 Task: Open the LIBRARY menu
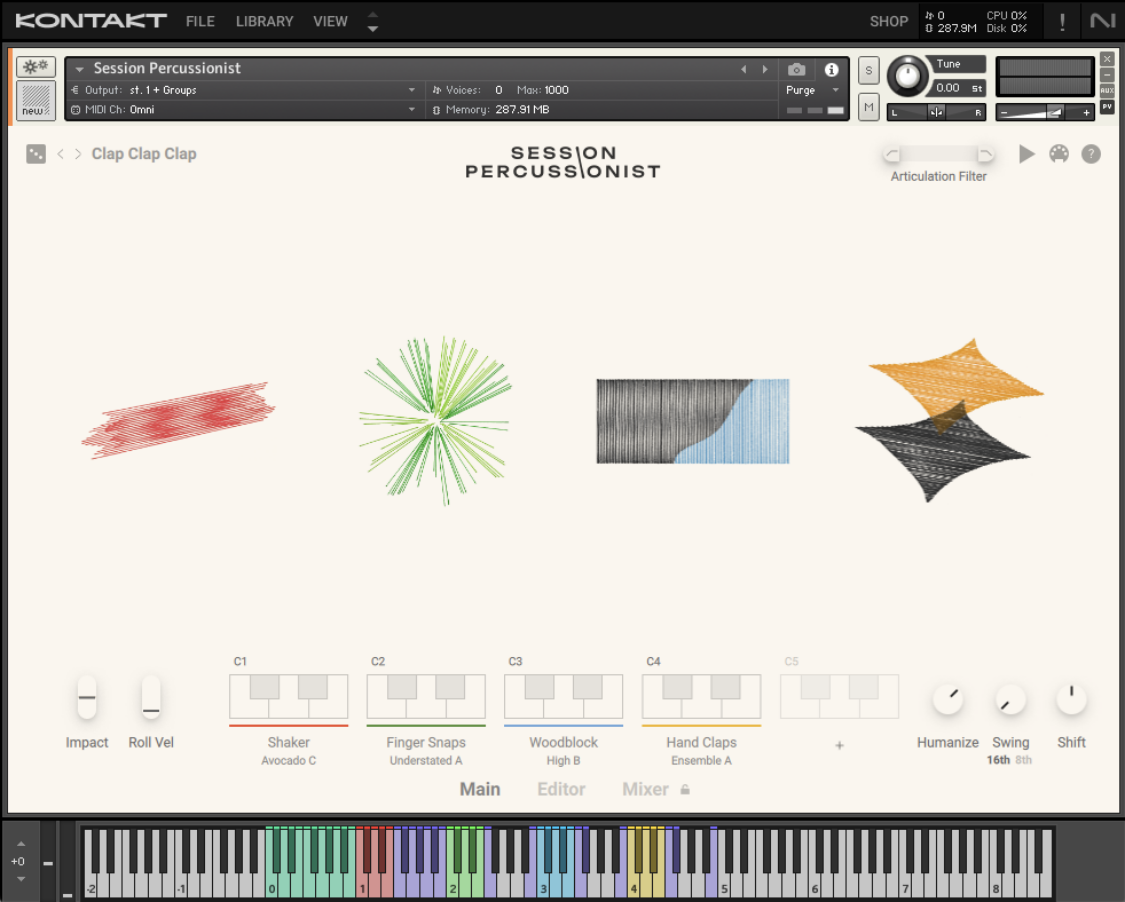point(264,20)
